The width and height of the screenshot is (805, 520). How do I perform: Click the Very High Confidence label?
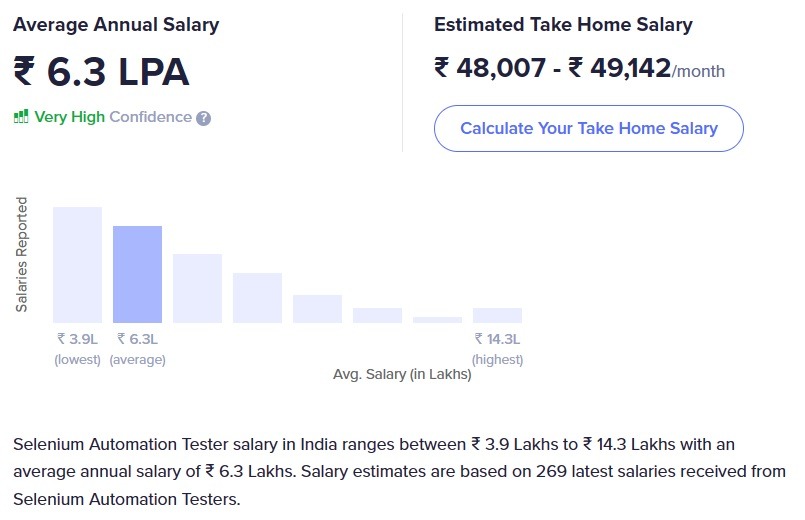[113, 117]
